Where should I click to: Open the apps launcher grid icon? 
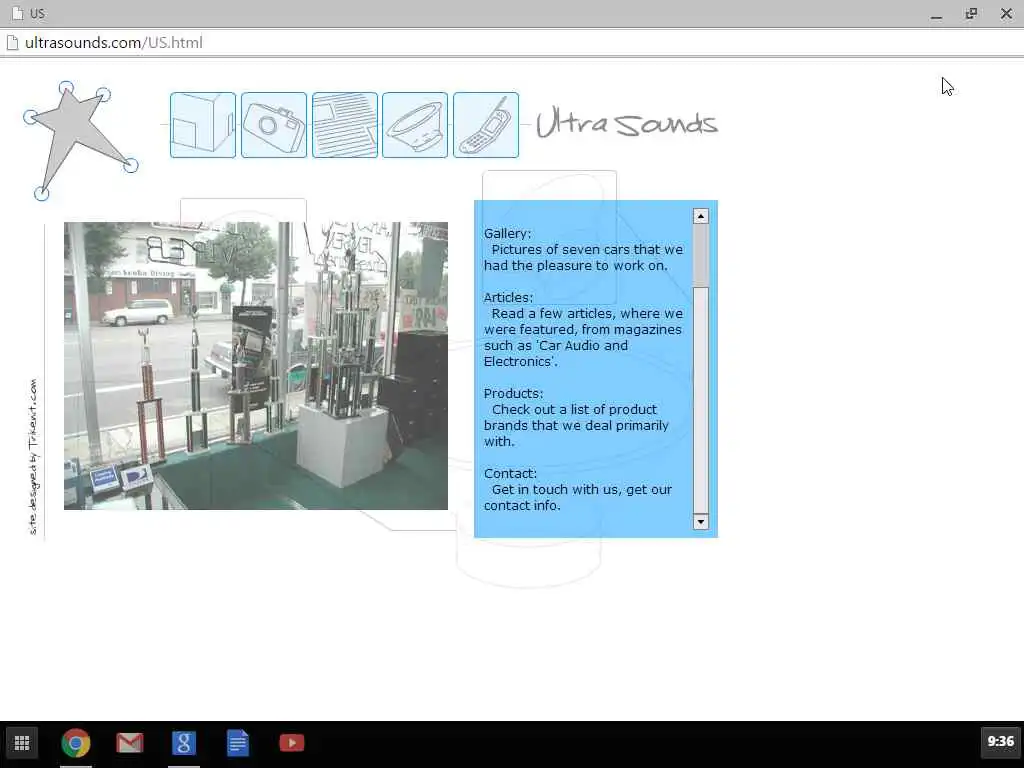pyautogui.click(x=22, y=743)
